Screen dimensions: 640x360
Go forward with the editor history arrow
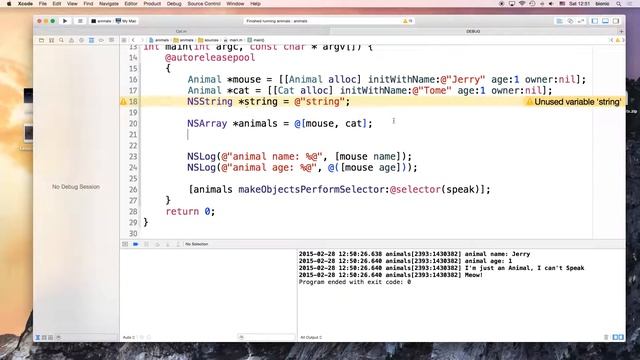pyautogui.click(x=142, y=40)
